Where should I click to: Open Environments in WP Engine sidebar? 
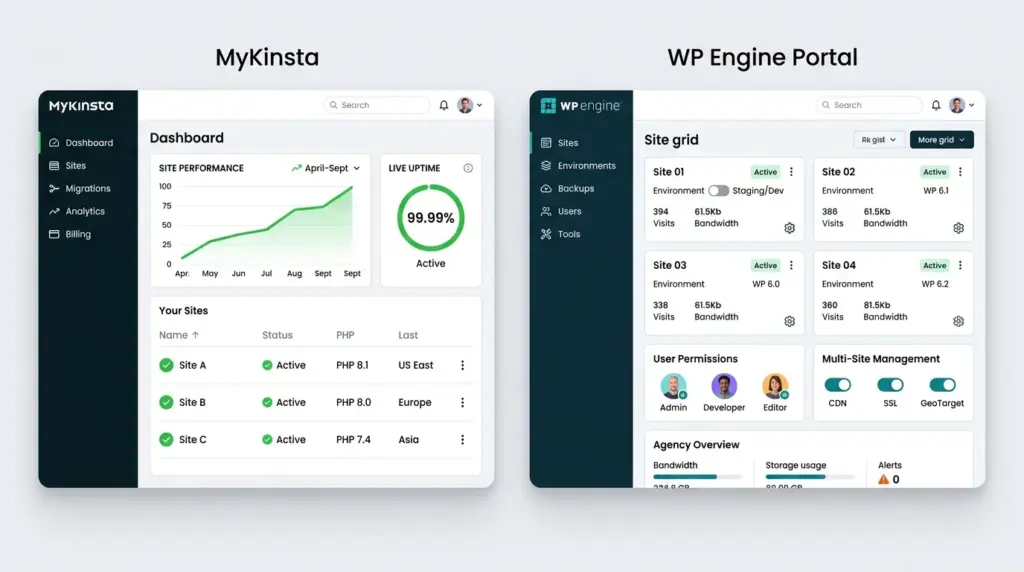(581, 165)
